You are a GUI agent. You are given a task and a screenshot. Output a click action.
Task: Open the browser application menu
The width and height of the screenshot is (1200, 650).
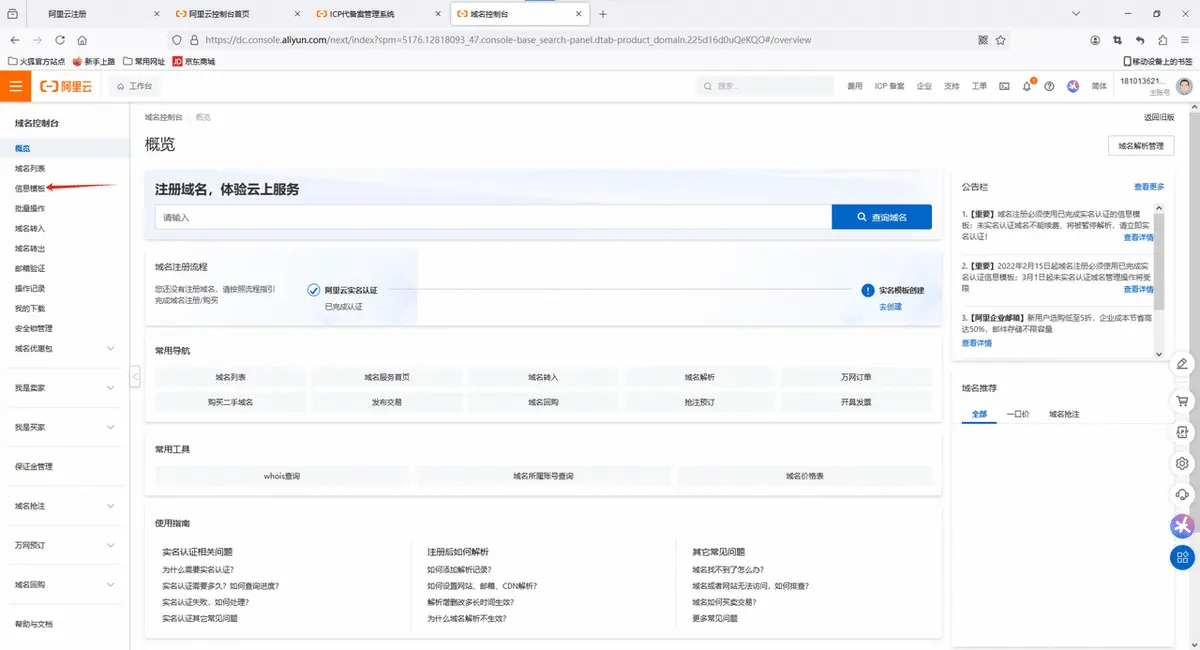coord(1185,40)
